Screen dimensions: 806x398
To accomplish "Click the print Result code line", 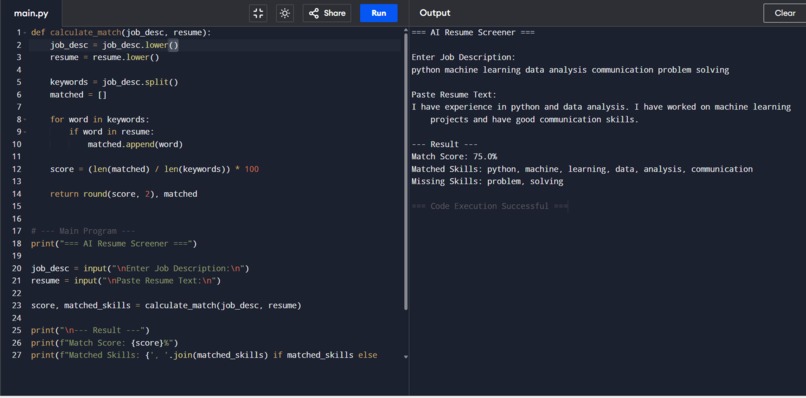I will (x=90, y=330).
